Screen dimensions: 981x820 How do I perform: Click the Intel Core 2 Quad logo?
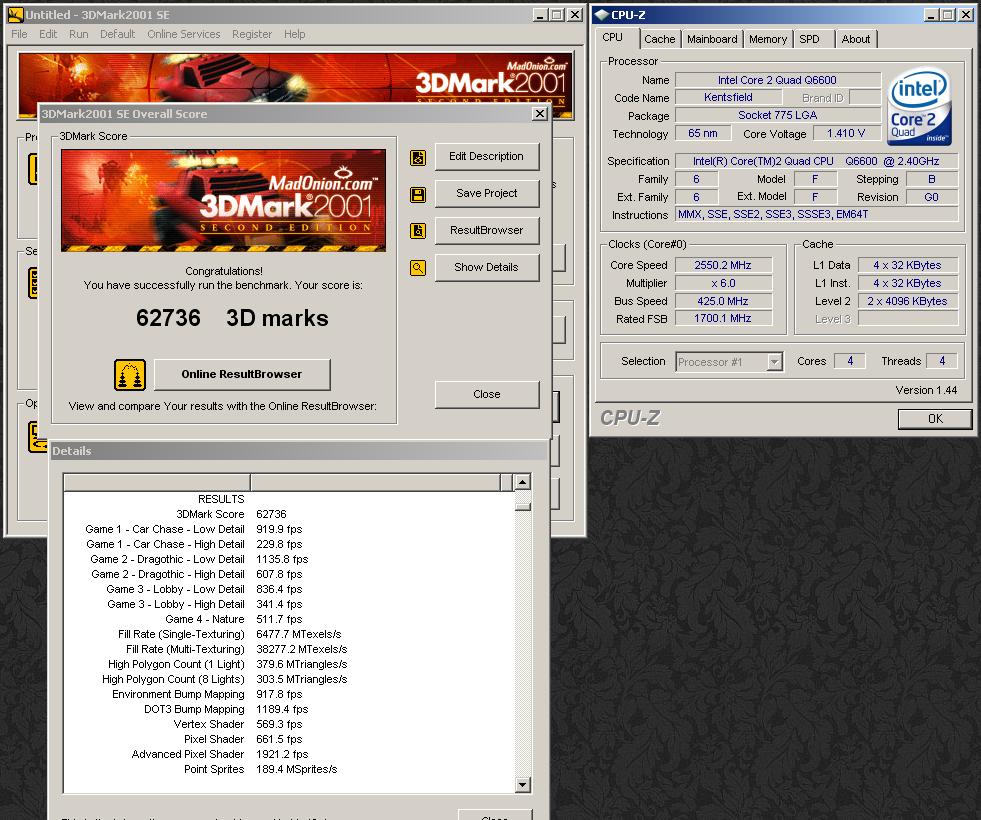click(920, 106)
